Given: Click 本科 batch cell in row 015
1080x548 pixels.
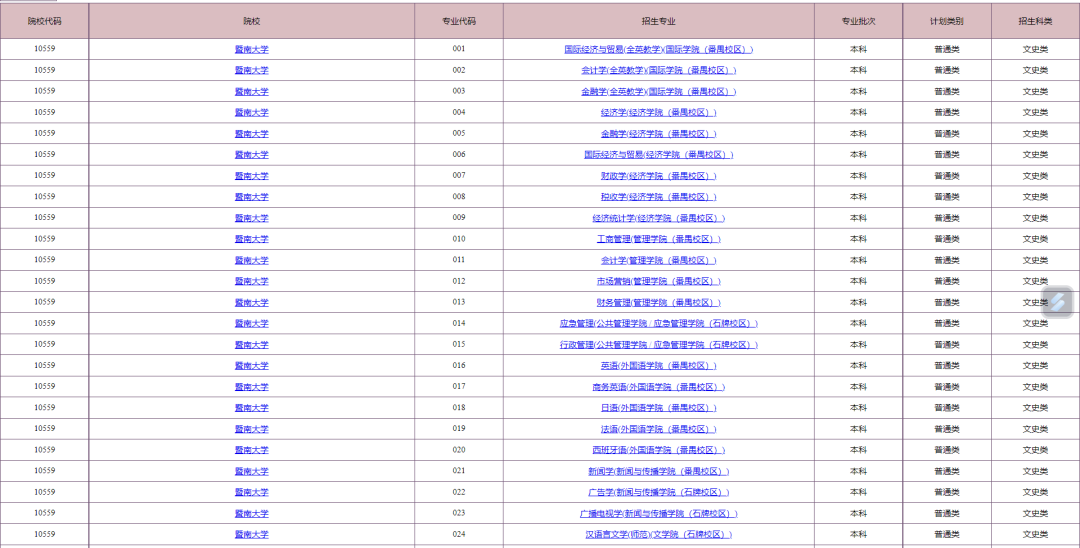Looking at the screenshot, I should click(x=858, y=344).
